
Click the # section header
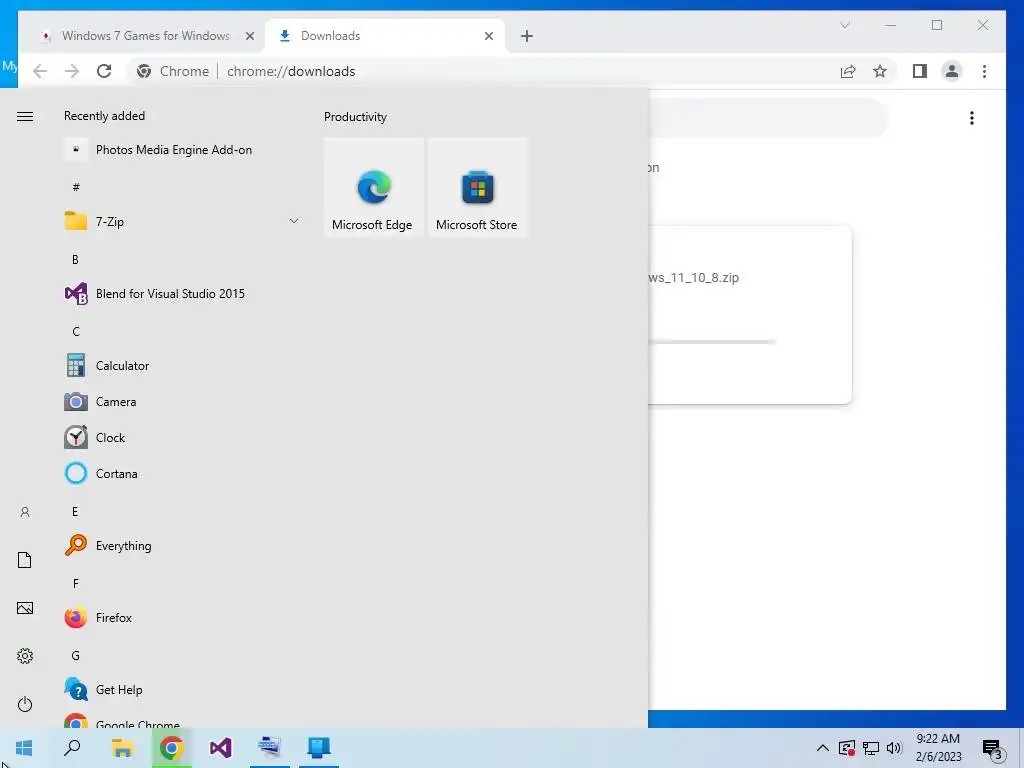76,187
